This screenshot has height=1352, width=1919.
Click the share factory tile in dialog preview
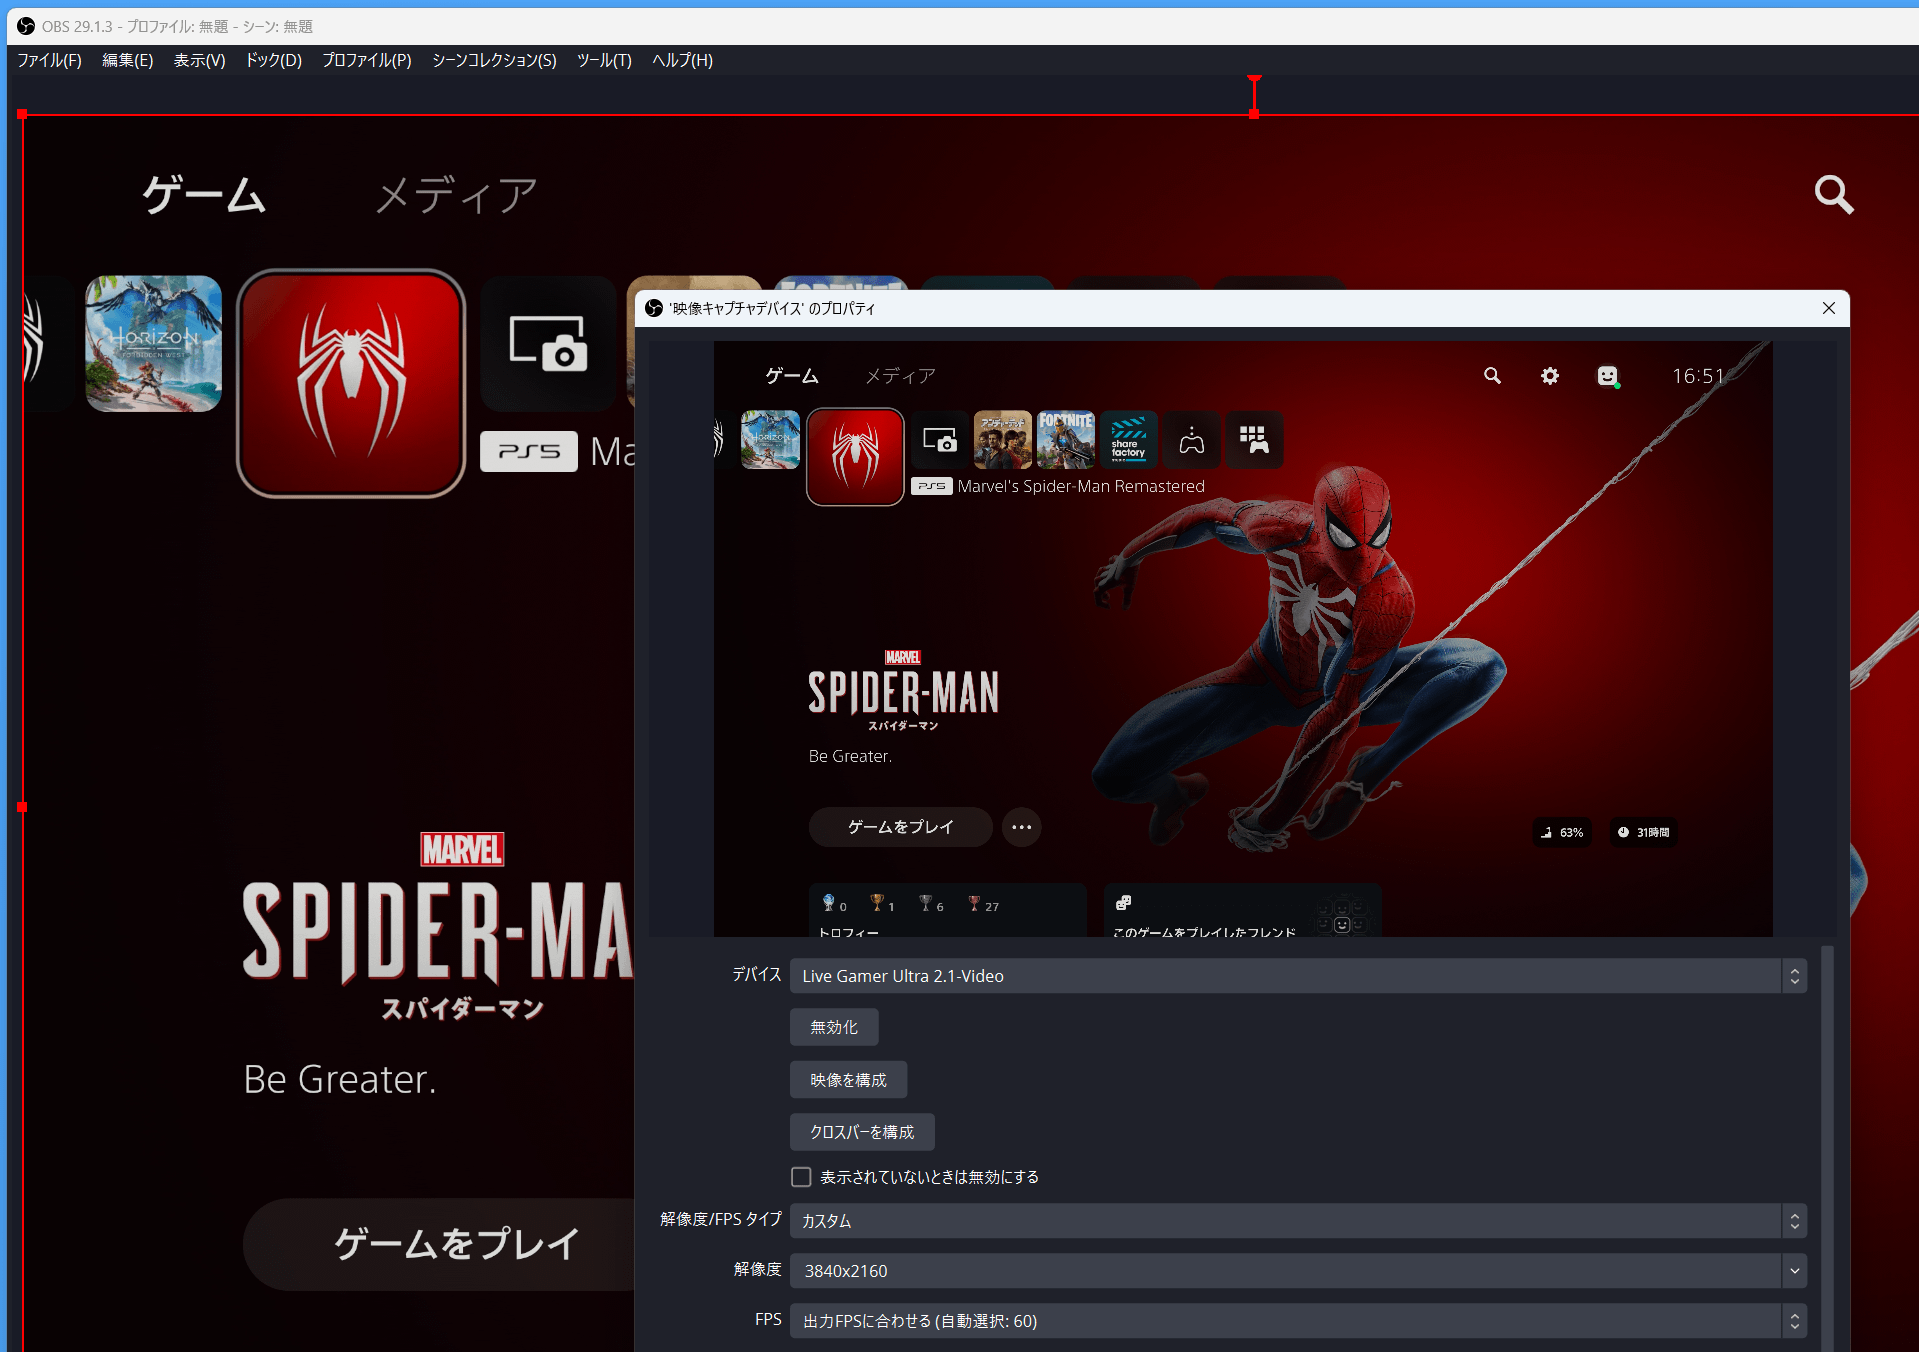(x=1128, y=440)
